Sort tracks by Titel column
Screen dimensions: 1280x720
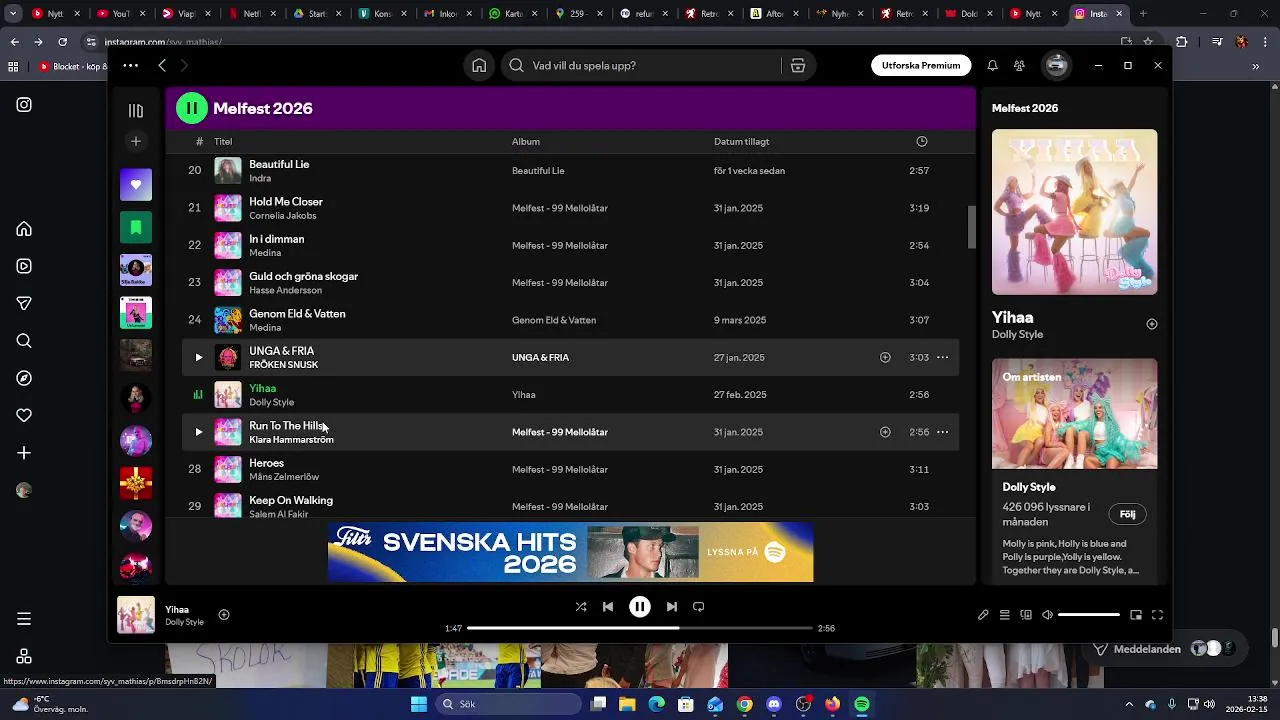pos(223,141)
